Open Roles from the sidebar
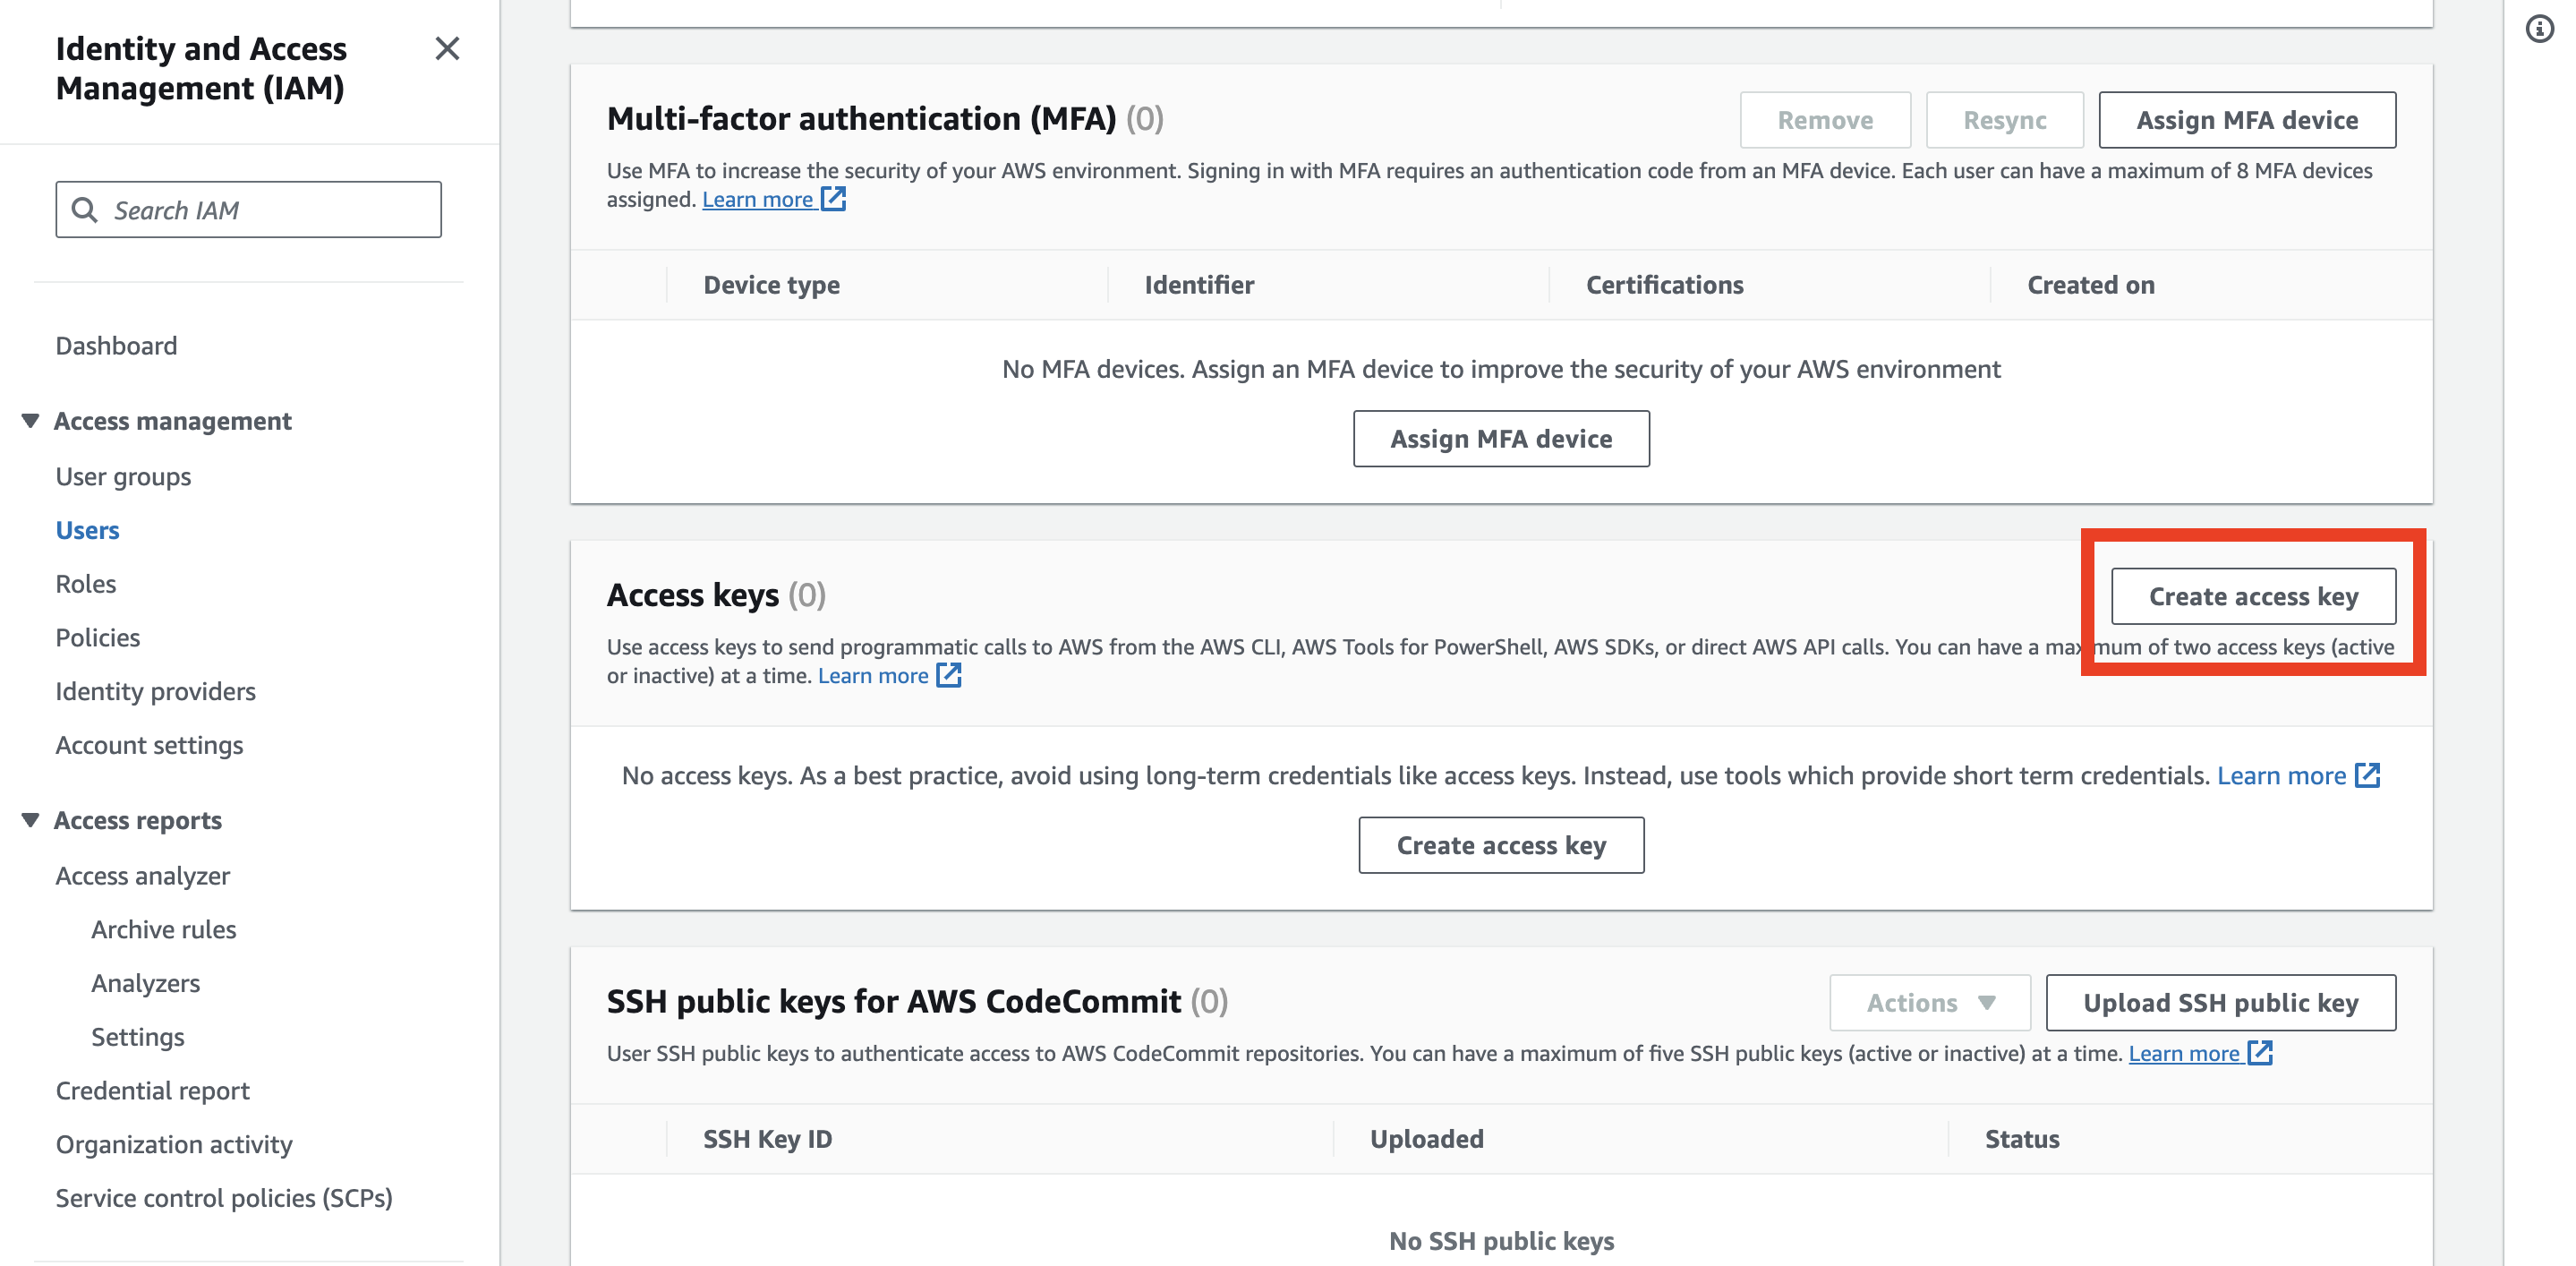This screenshot has height=1266, width=2576. pyautogui.click(x=86, y=584)
